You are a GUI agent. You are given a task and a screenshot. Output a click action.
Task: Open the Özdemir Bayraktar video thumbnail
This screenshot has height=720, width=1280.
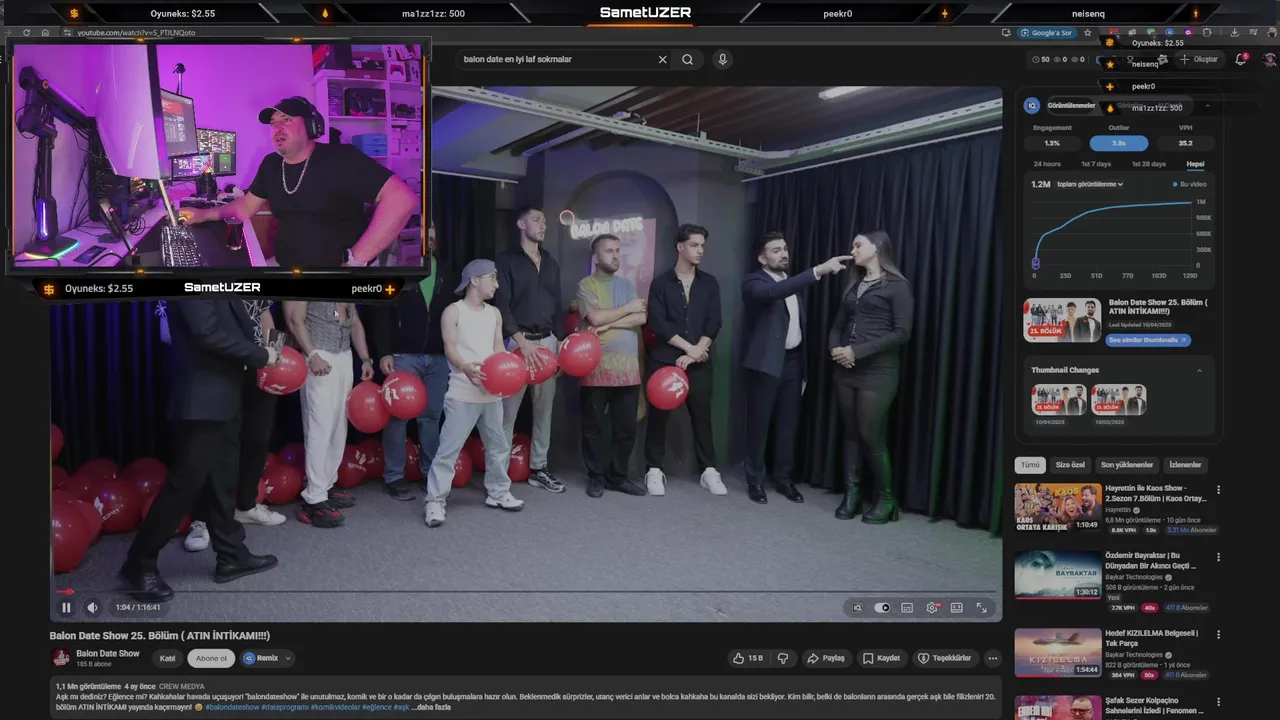coord(1058,574)
